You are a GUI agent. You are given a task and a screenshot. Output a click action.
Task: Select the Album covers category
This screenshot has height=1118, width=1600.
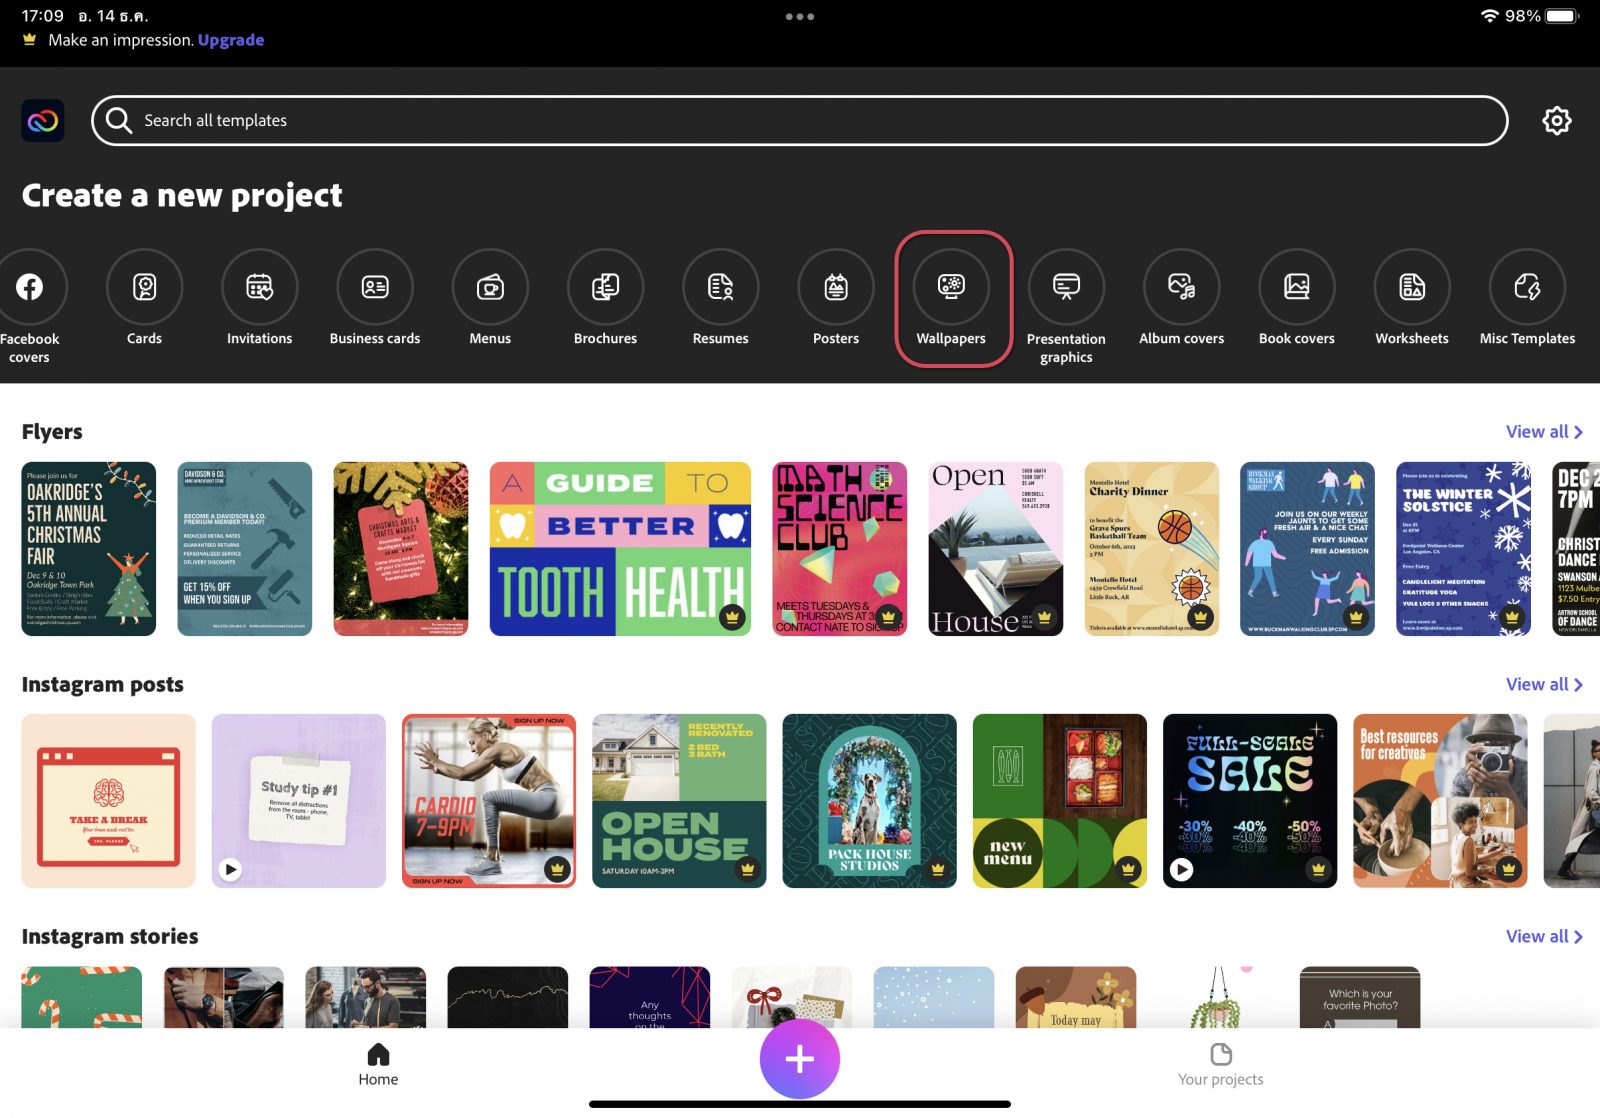pyautogui.click(x=1181, y=288)
